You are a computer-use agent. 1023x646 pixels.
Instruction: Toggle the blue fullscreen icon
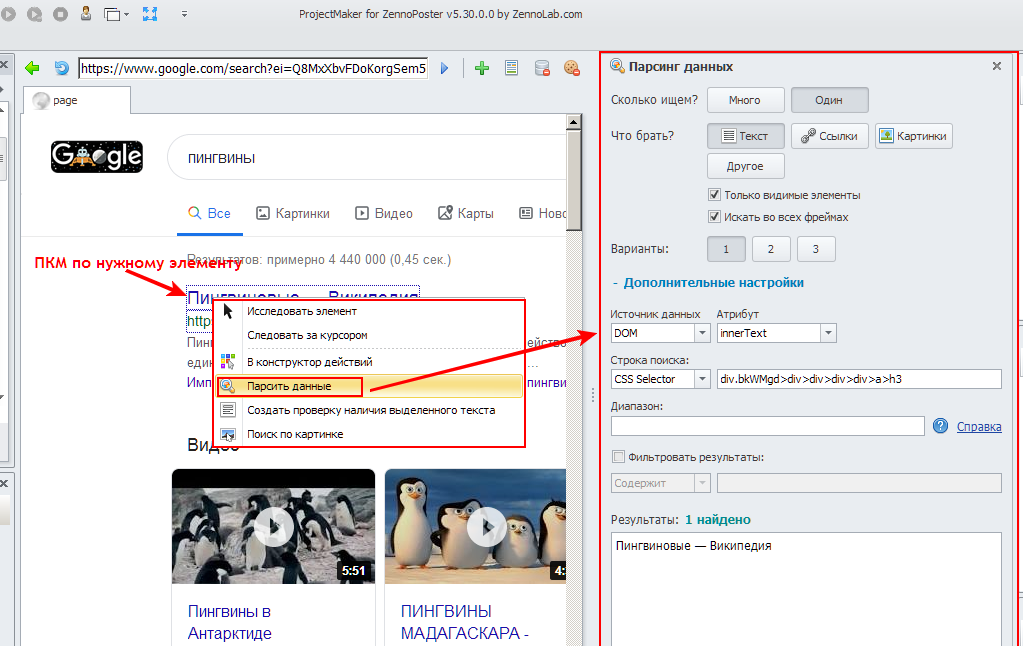(149, 14)
